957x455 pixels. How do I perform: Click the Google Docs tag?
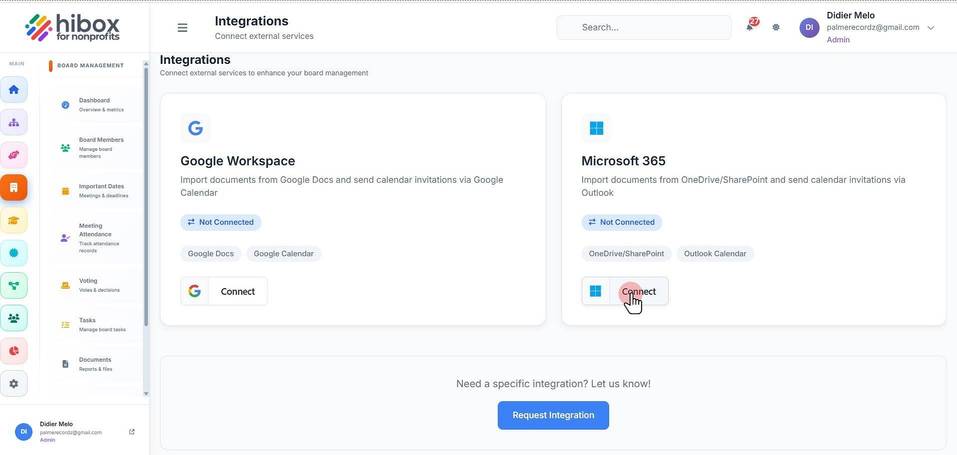(x=211, y=253)
